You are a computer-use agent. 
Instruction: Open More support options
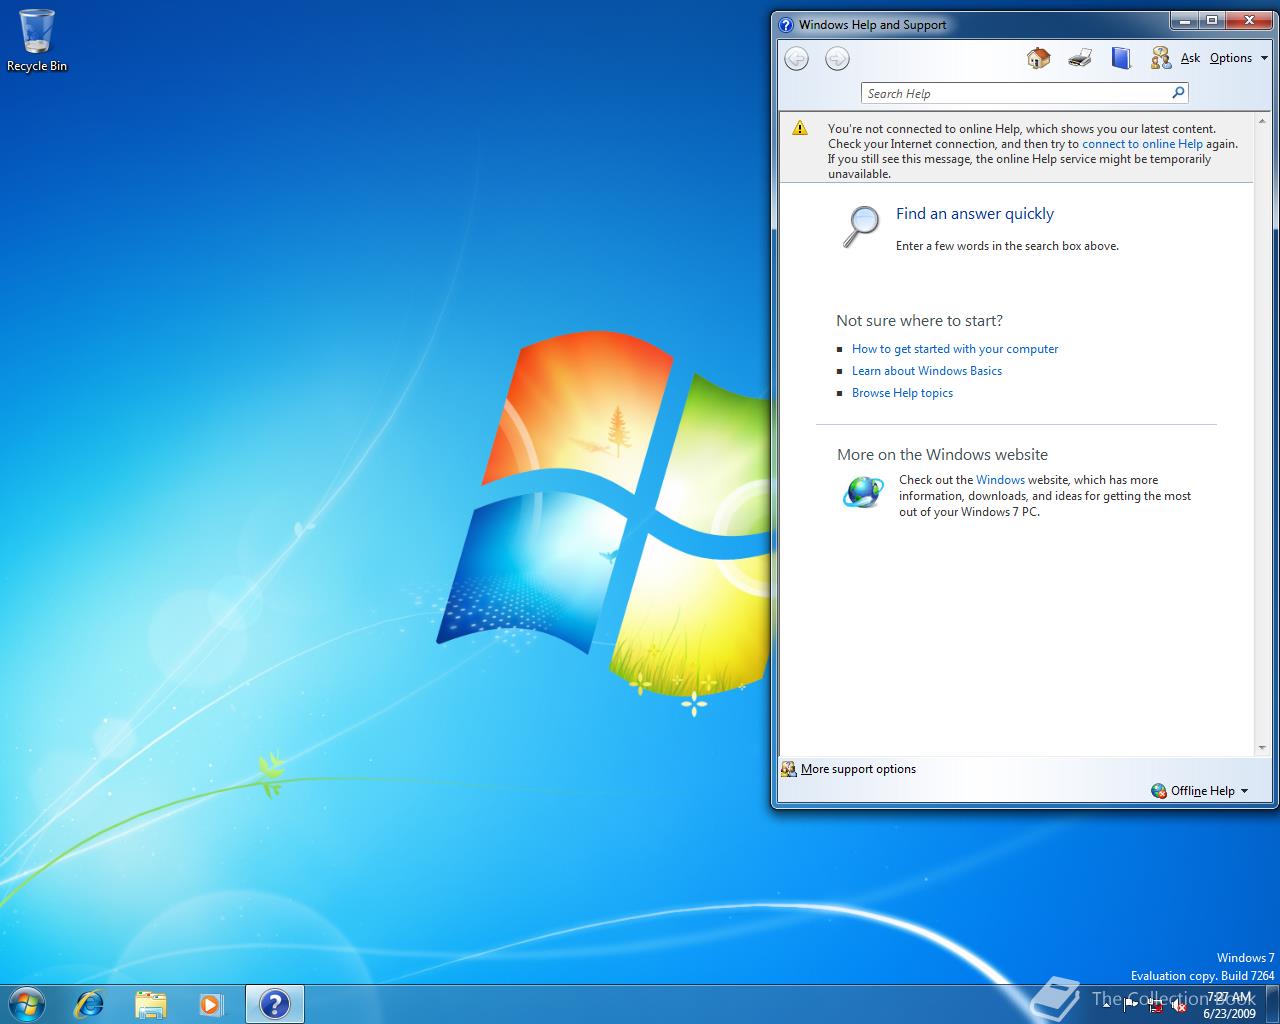tap(858, 769)
